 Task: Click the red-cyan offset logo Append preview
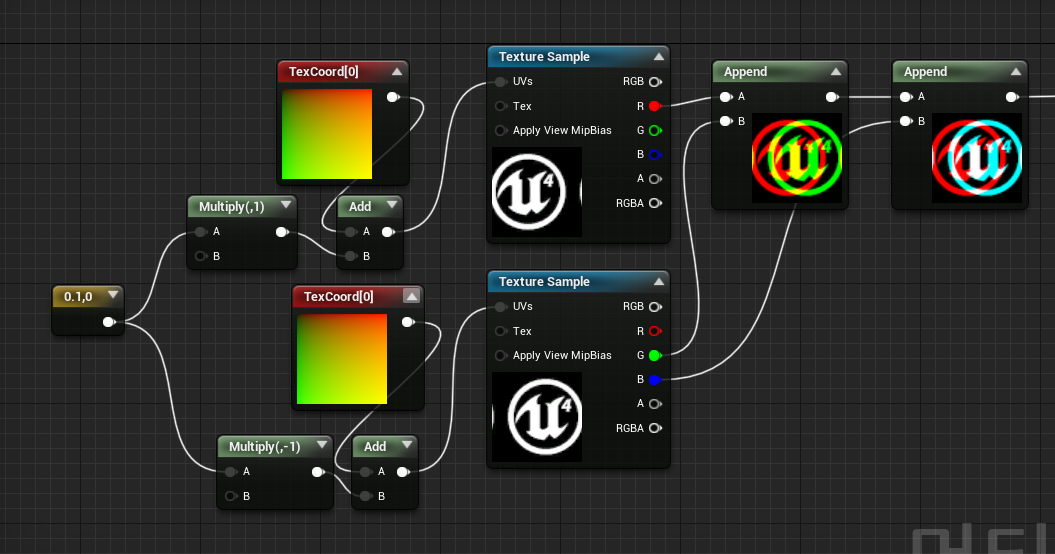tap(977, 158)
